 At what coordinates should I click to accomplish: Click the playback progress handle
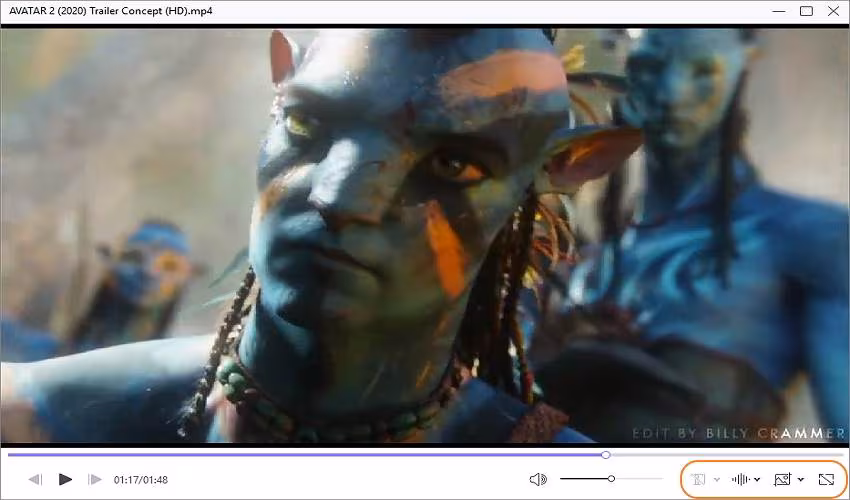606,455
